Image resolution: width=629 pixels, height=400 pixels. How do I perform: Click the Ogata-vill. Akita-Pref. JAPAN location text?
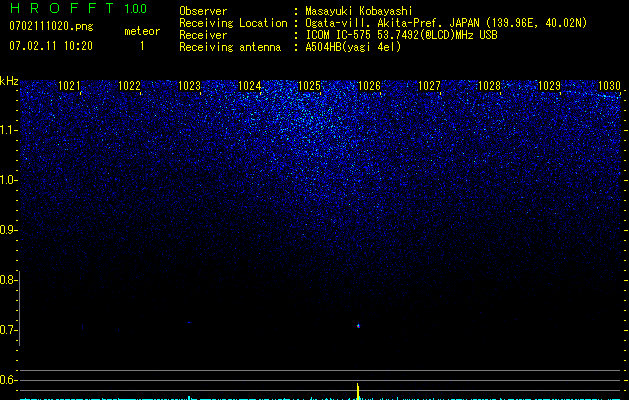click(392, 23)
